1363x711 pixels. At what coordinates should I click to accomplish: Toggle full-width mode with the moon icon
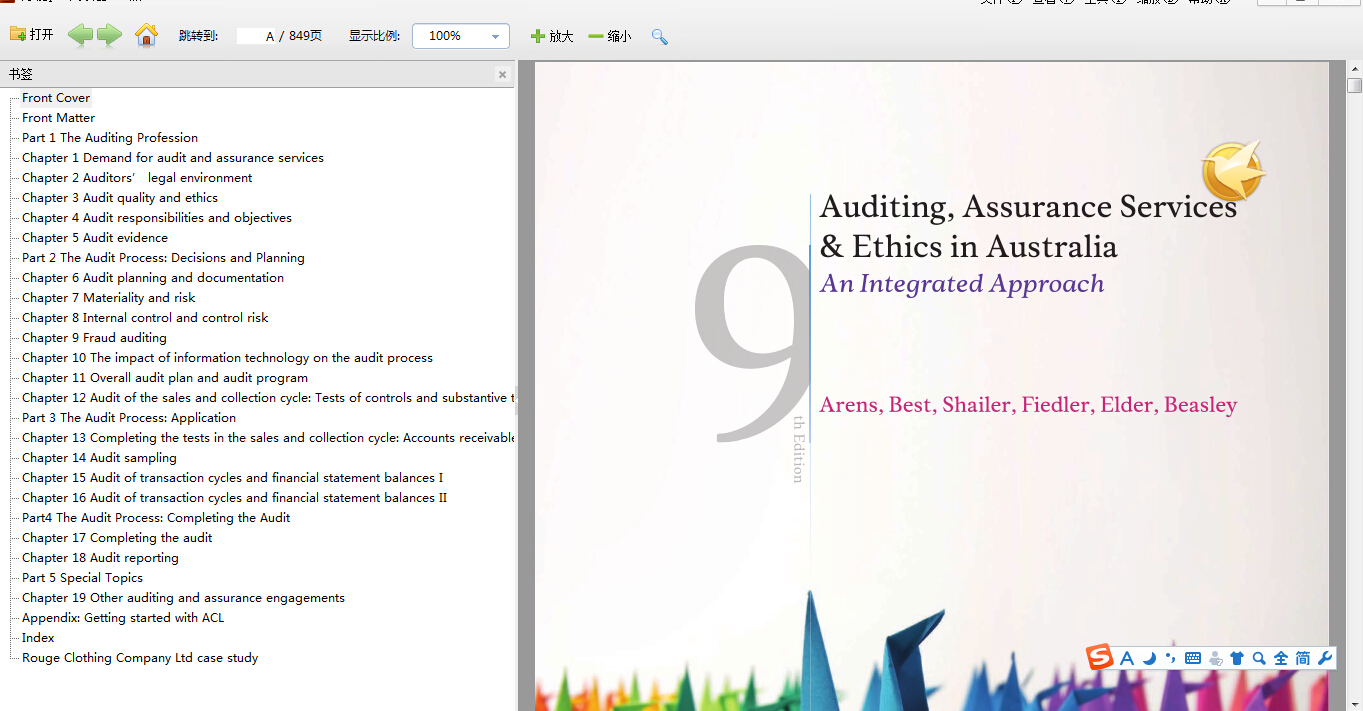[x=1149, y=658]
